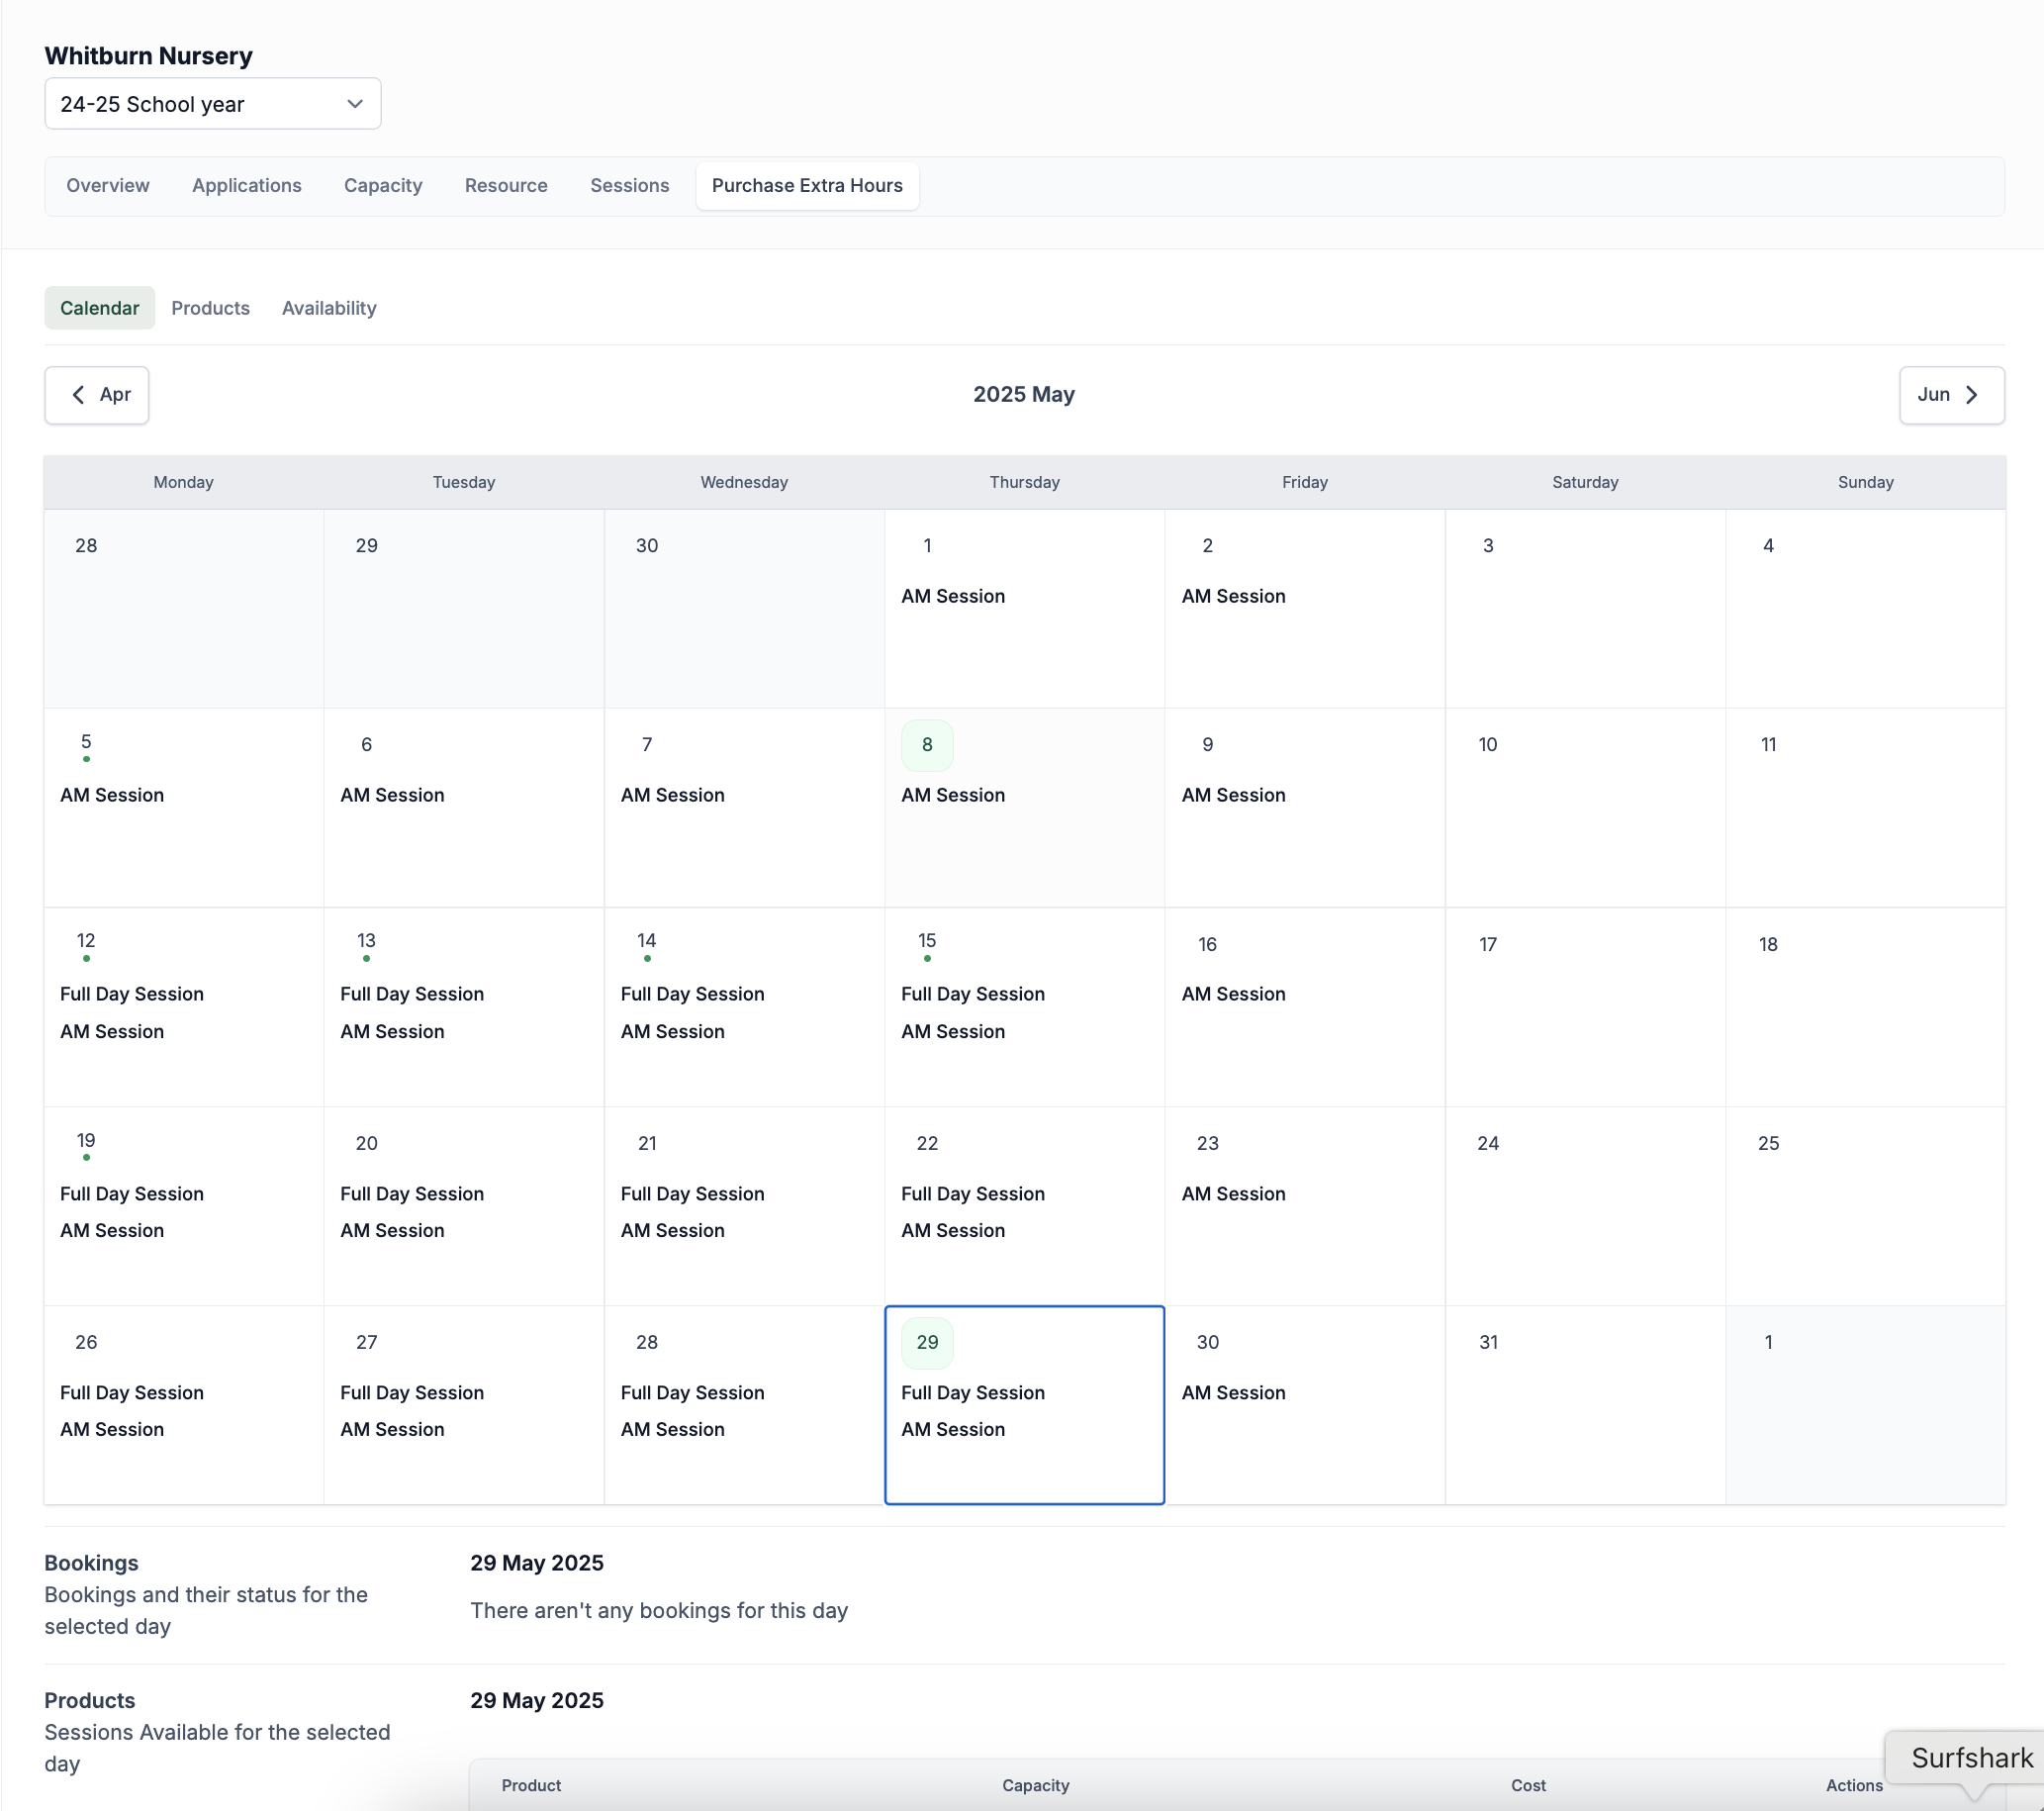This screenshot has height=1811, width=2044.
Task: Click AM Session on May 13
Action: tap(392, 1031)
